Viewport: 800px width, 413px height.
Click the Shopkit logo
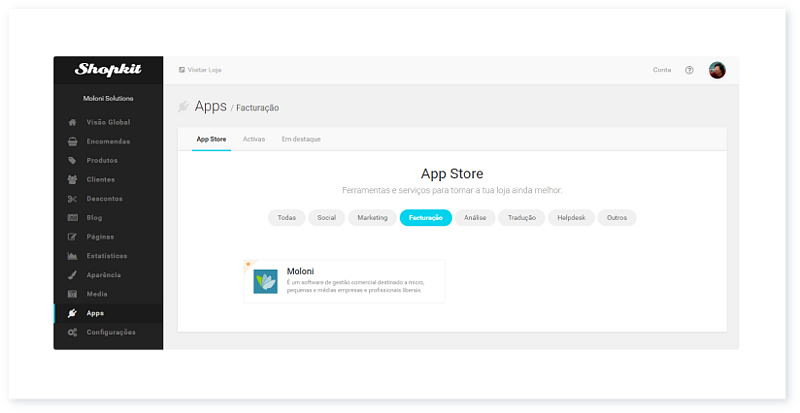point(108,69)
